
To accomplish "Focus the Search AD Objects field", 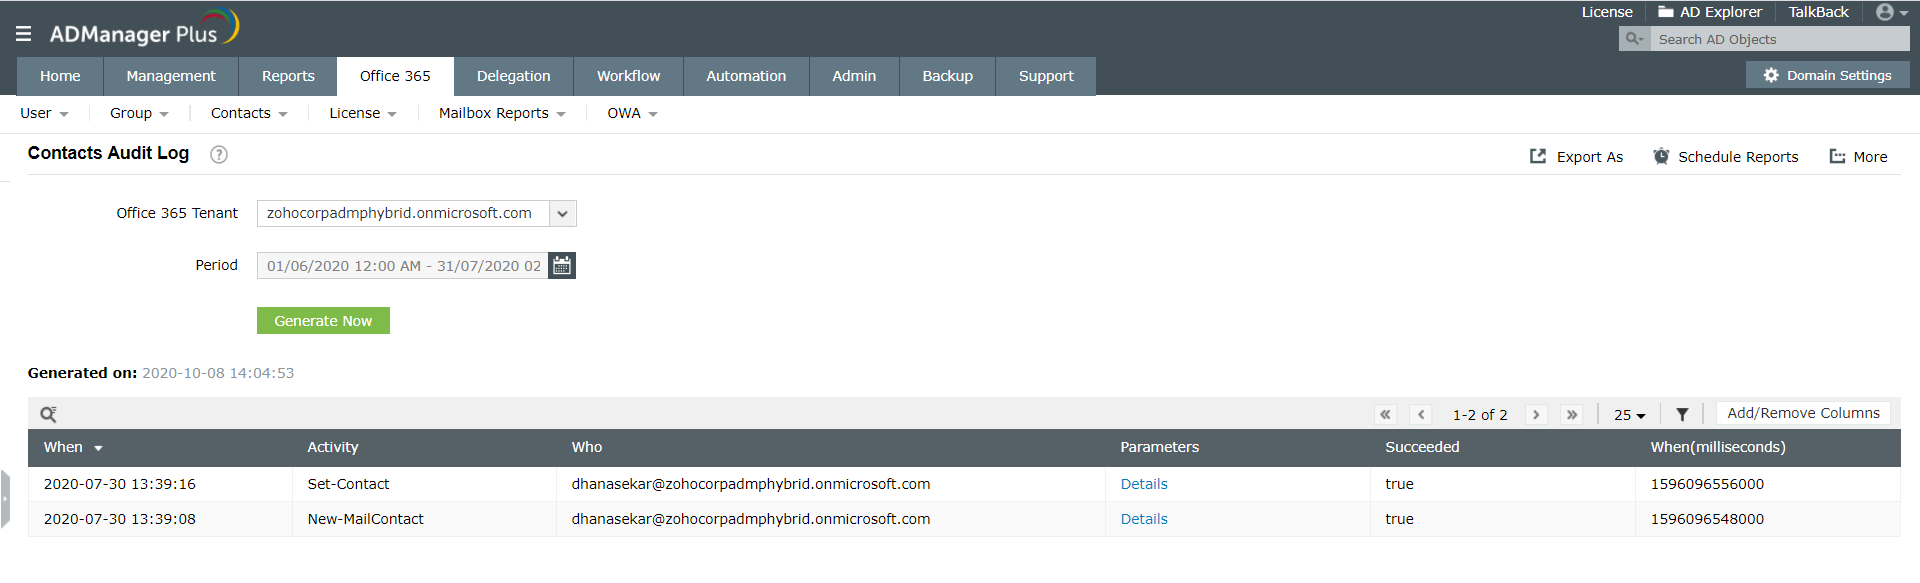I will coord(1779,39).
